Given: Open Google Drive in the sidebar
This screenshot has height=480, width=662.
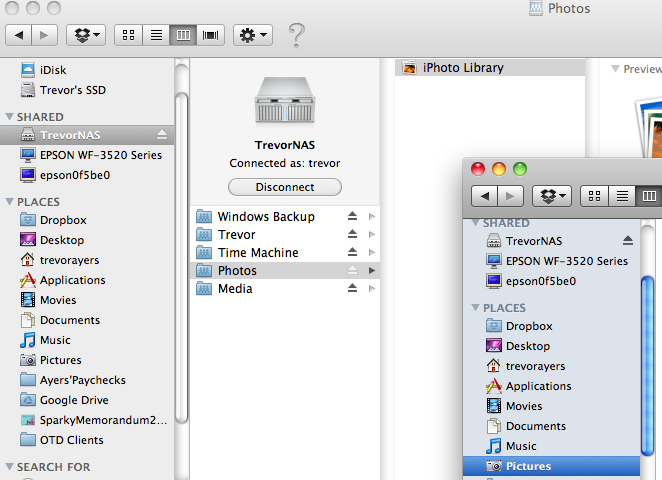Looking at the screenshot, I should coord(87,400).
